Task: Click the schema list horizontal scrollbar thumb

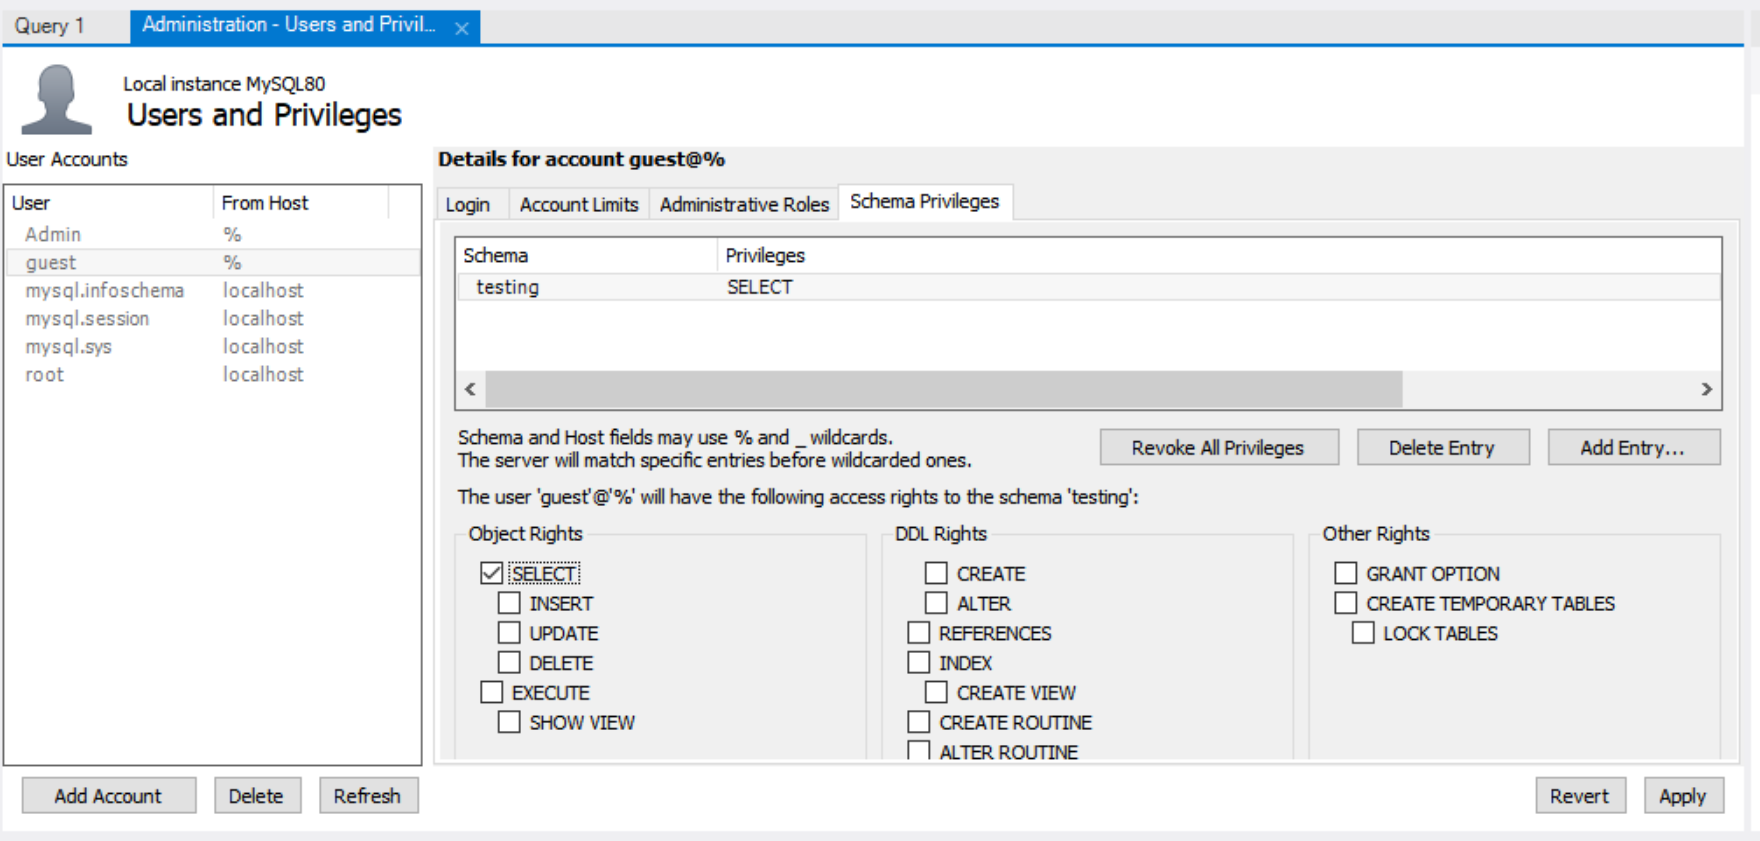Action: (x=944, y=389)
